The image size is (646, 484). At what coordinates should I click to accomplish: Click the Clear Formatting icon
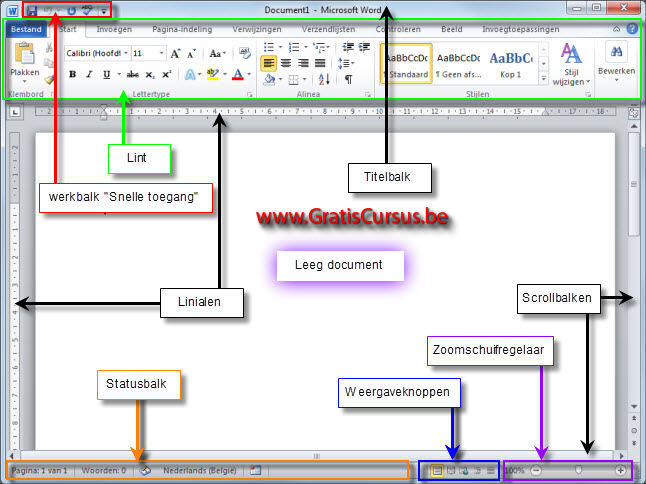[245, 53]
